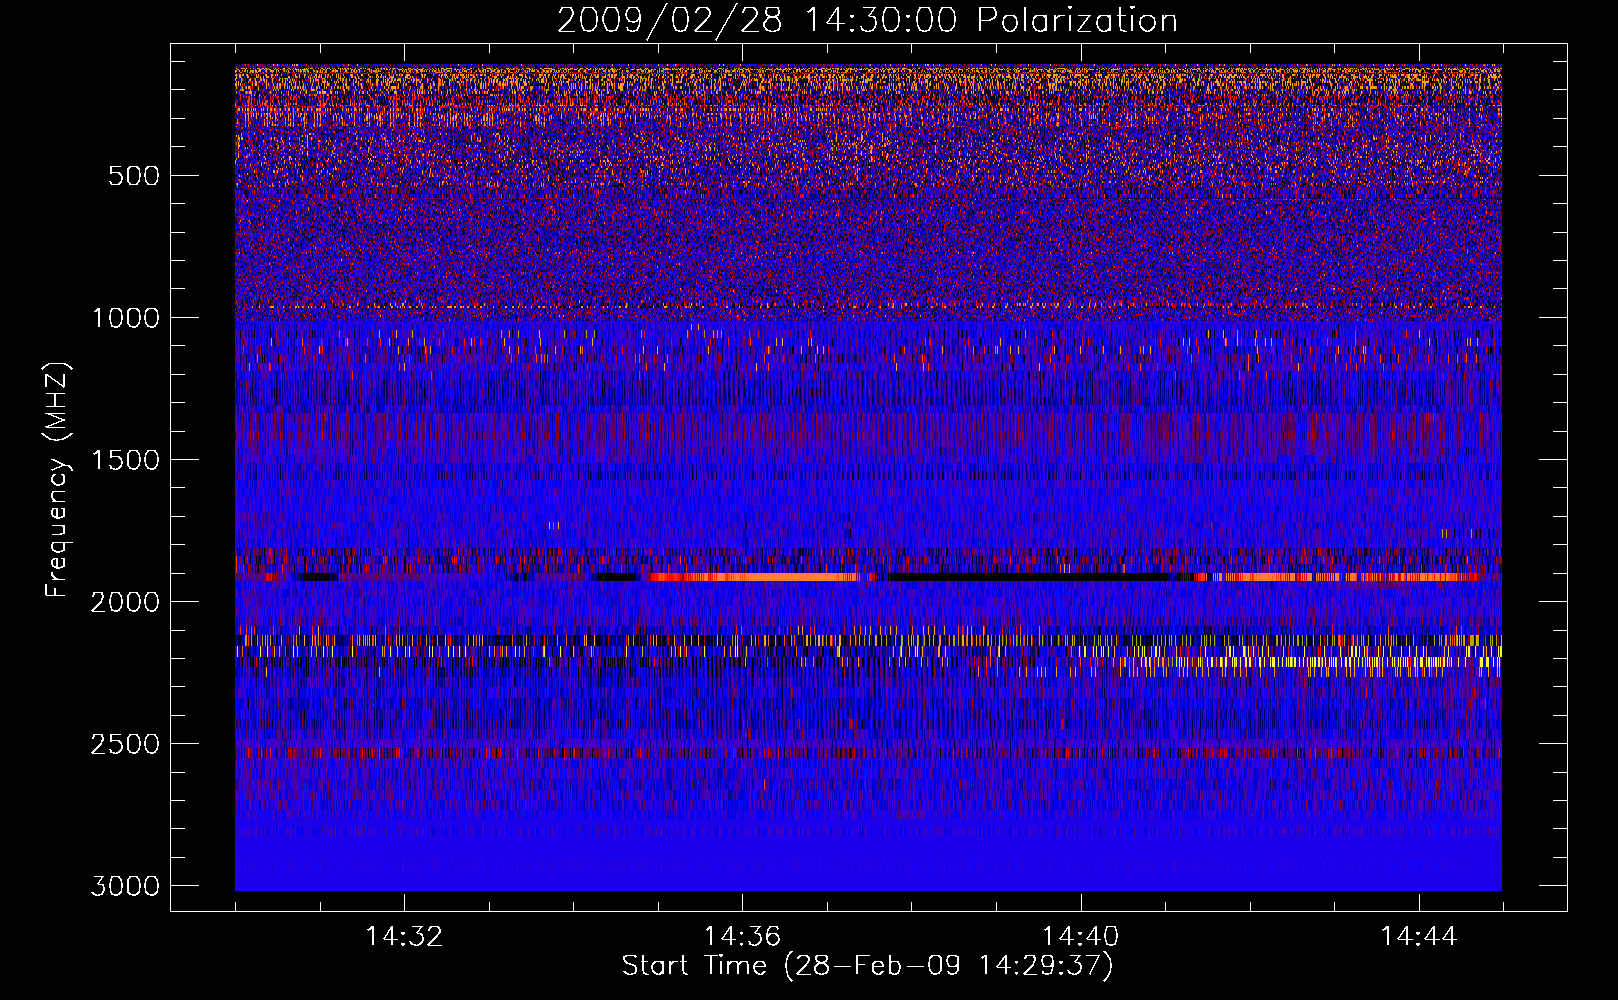Click the '14:40' time tick label

point(1080,937)
